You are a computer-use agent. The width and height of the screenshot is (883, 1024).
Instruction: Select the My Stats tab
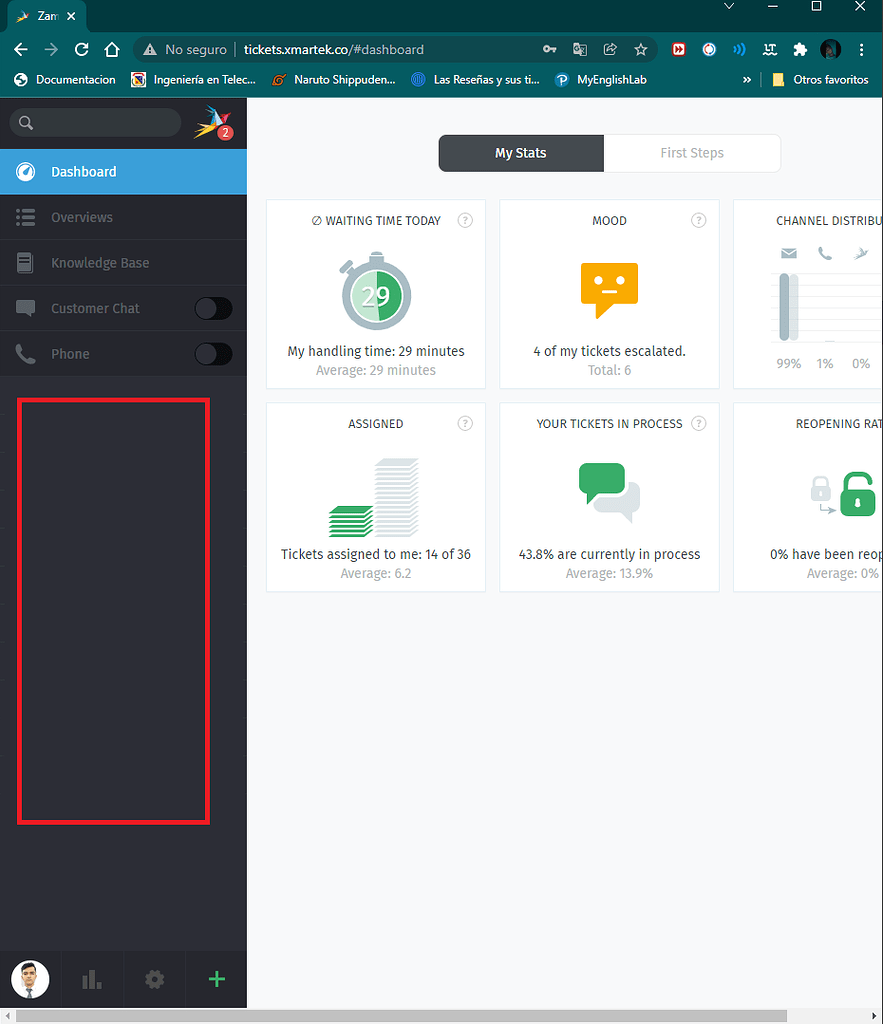click(x=521, y=153)
